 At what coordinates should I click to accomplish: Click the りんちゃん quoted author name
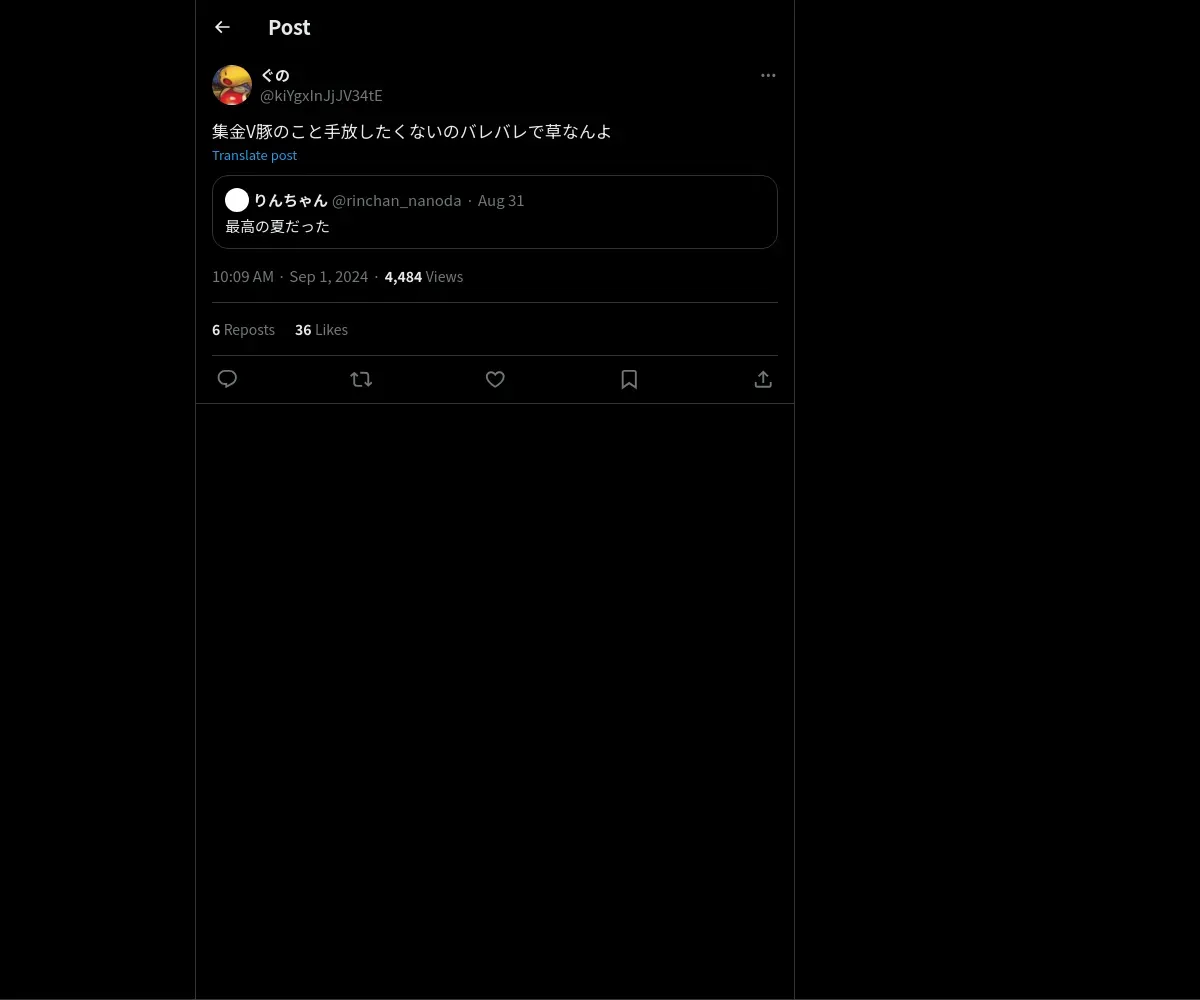click(x=290, y=200)
